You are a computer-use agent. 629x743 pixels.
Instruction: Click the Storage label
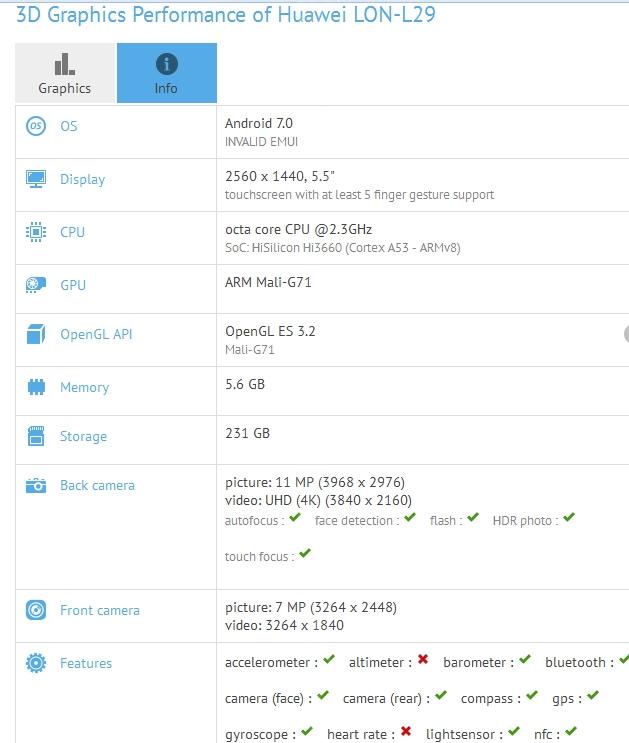pyautogui.click(x=83, y=436)
